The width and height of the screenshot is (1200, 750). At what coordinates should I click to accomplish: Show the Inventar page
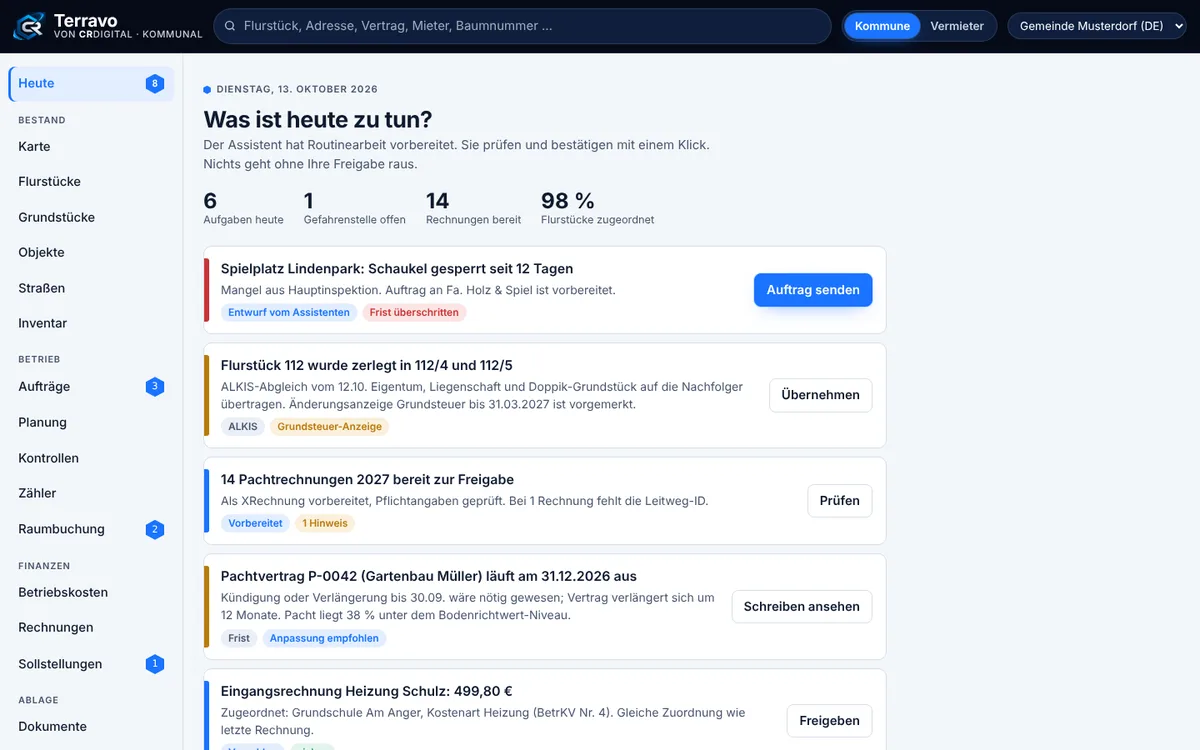point(91,323)
